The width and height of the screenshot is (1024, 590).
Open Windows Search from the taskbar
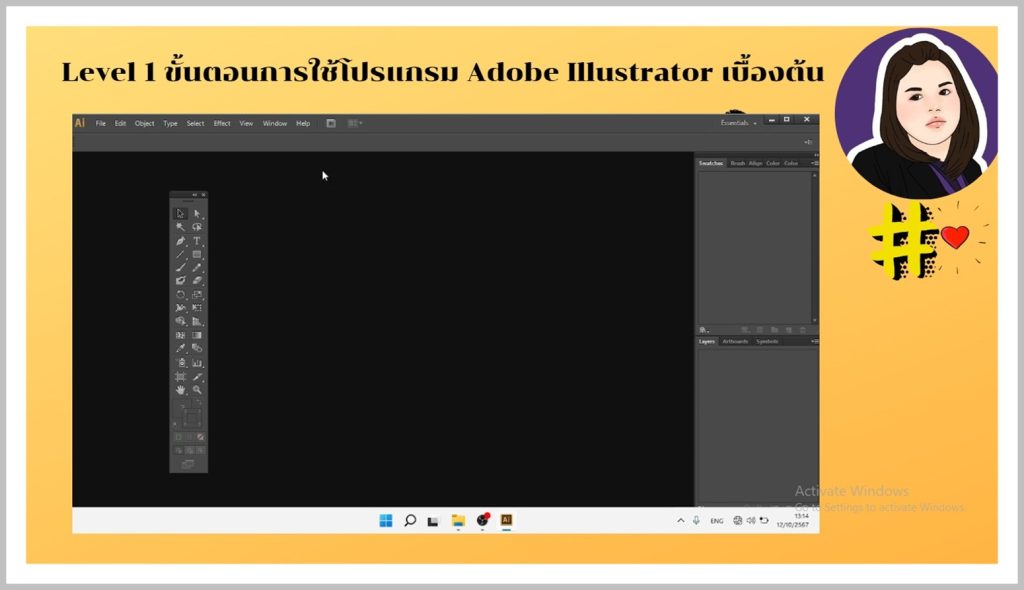click(410, 520)
